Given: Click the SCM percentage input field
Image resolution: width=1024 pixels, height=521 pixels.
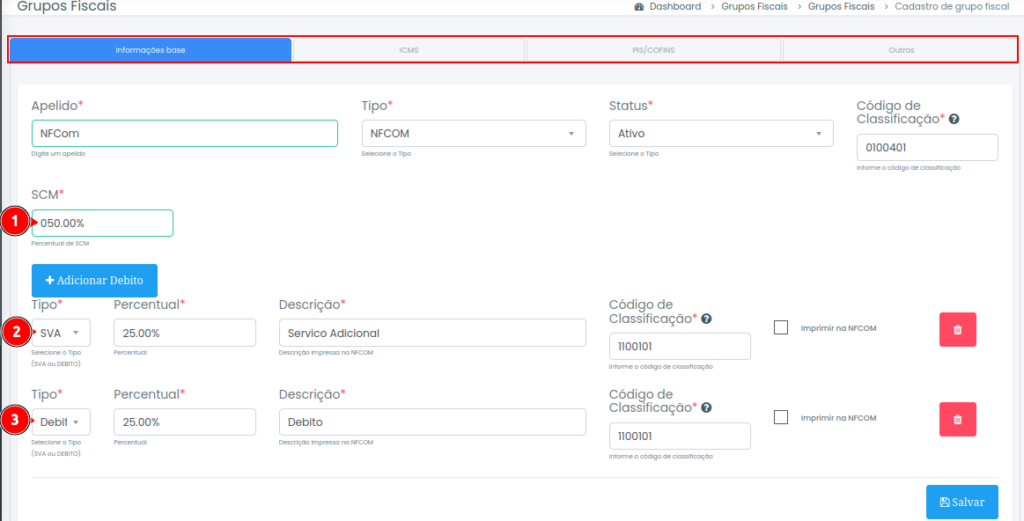Looking at the screenshot, I should pos(104,223).
